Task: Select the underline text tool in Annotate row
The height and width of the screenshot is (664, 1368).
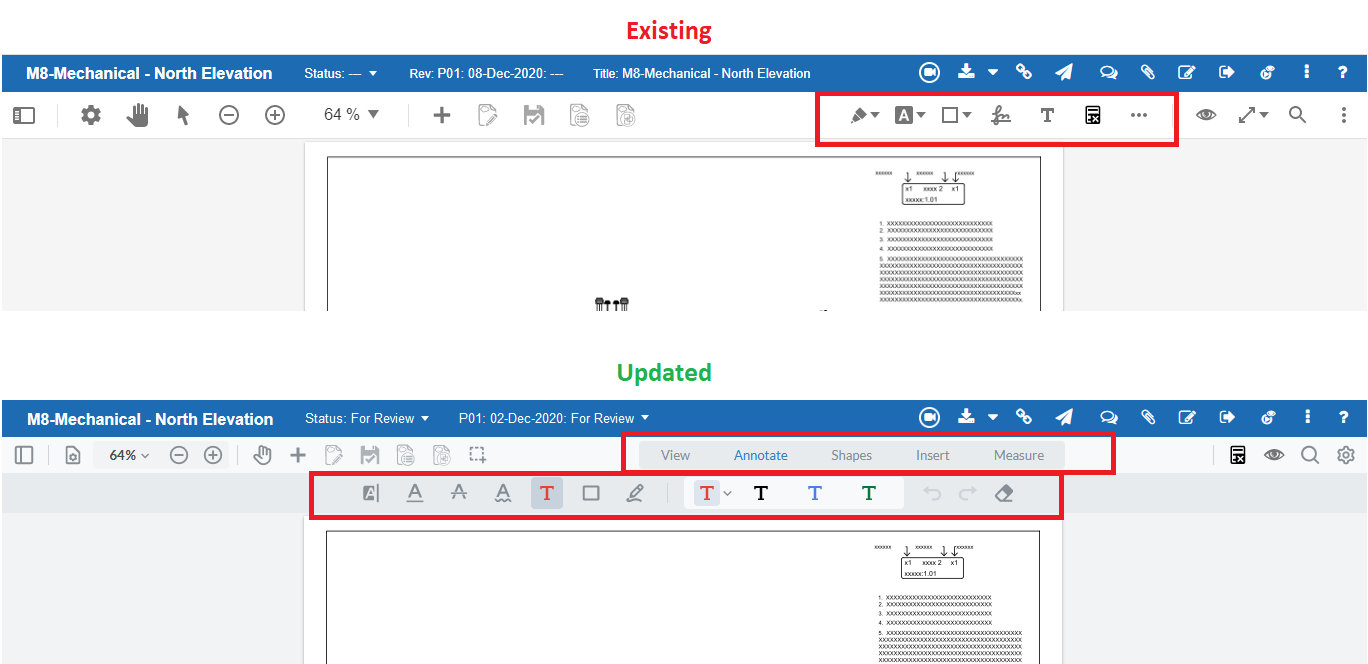Action: pos(415,493)
